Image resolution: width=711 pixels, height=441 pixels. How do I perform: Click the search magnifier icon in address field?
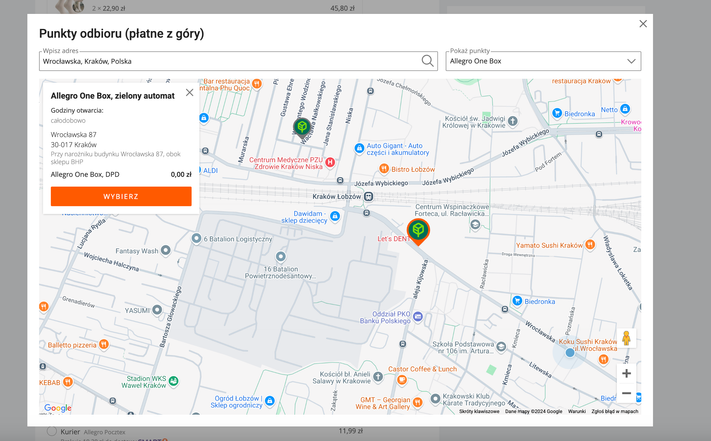[x=427, y=61]
